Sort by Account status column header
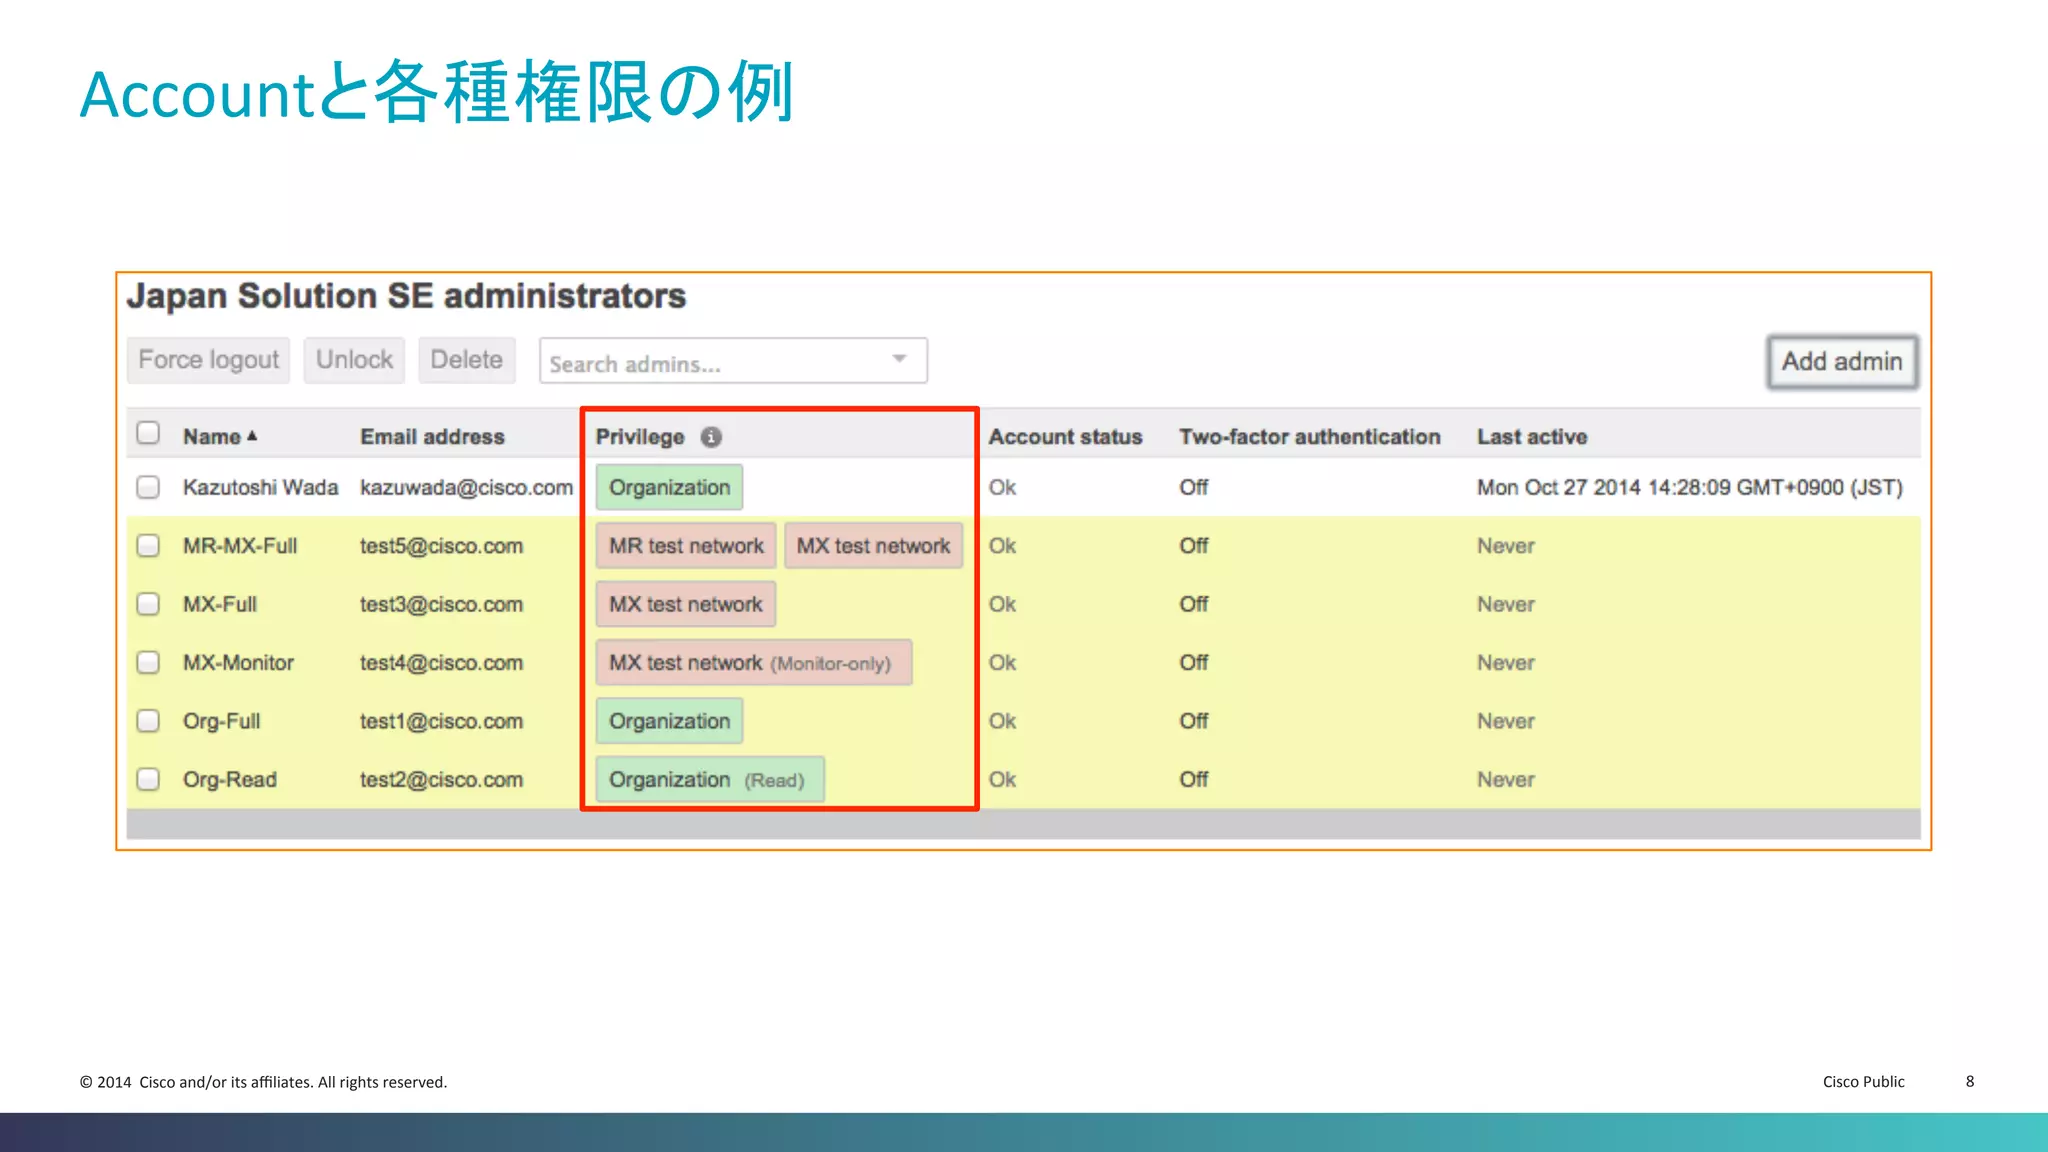2048x1152 pixels. pos(1064,437)
